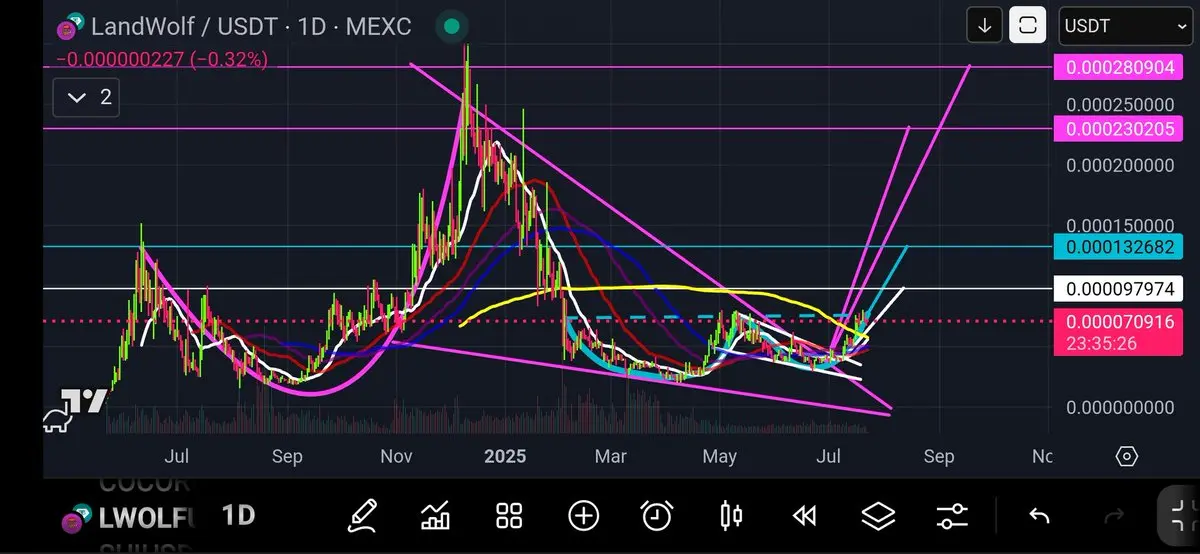Open the alert clock icon
This screenshot has width=1200, height=554.
tap(657, 516)
